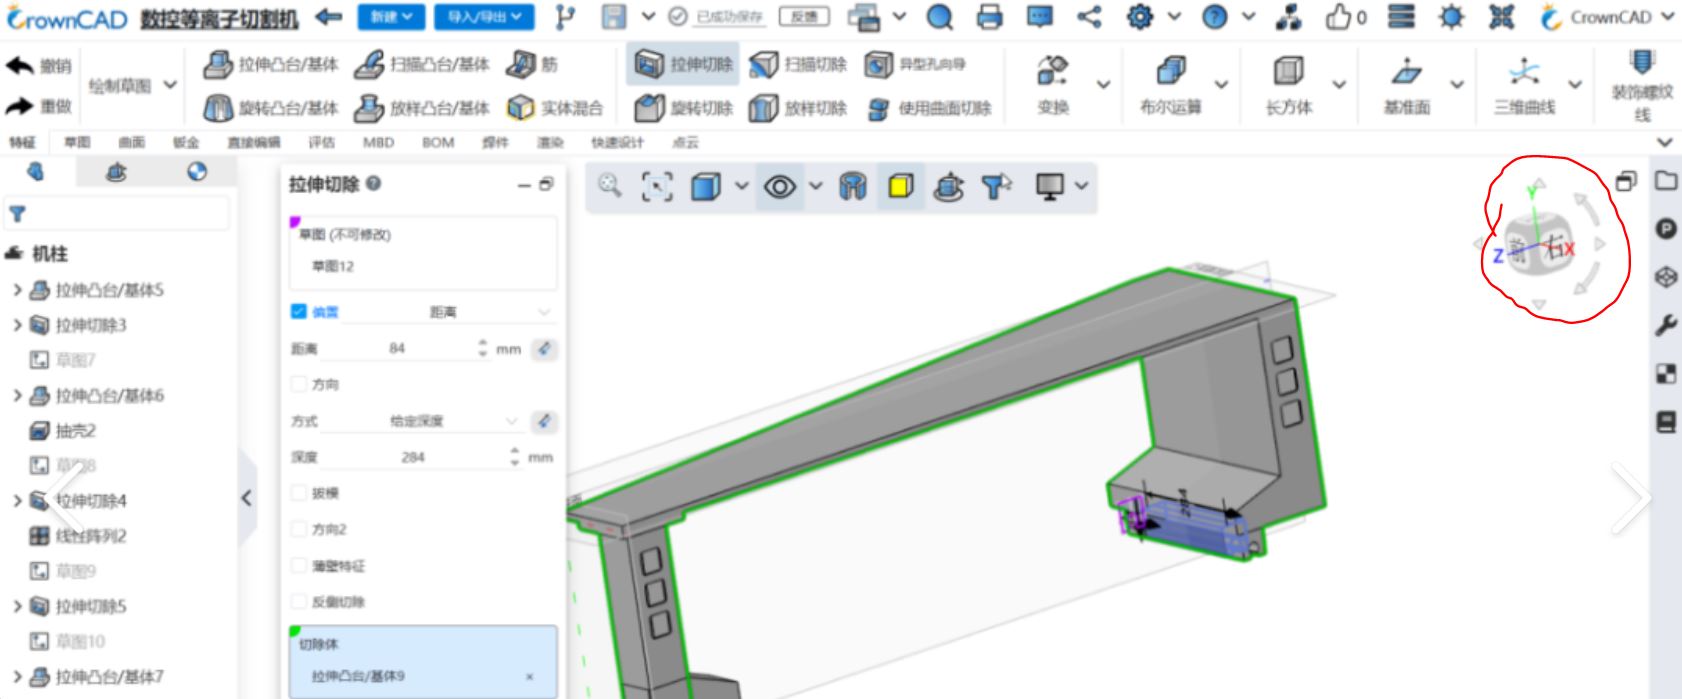Switch to the 草图 sketch tab
The image size is (1682, 699).
pyautogui.click(x=77, y=142)
